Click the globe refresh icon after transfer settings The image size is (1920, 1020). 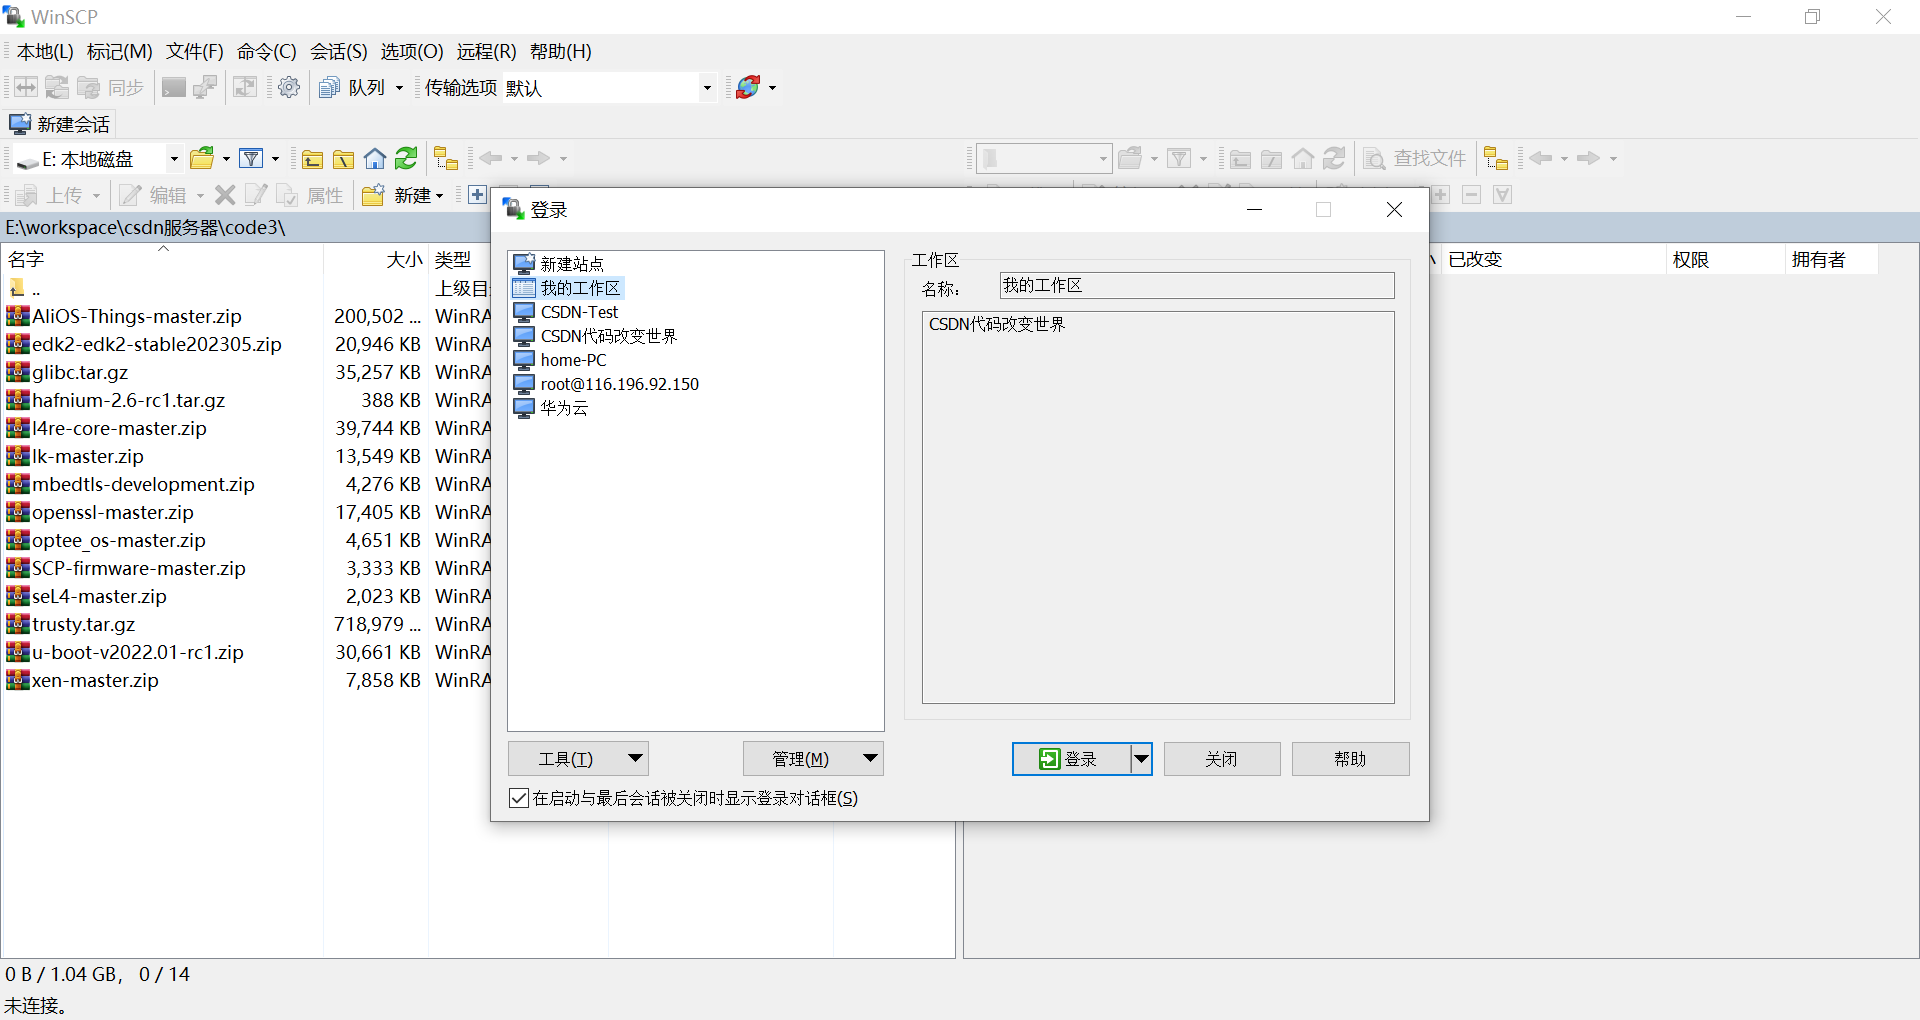click(x=748, y=88)
